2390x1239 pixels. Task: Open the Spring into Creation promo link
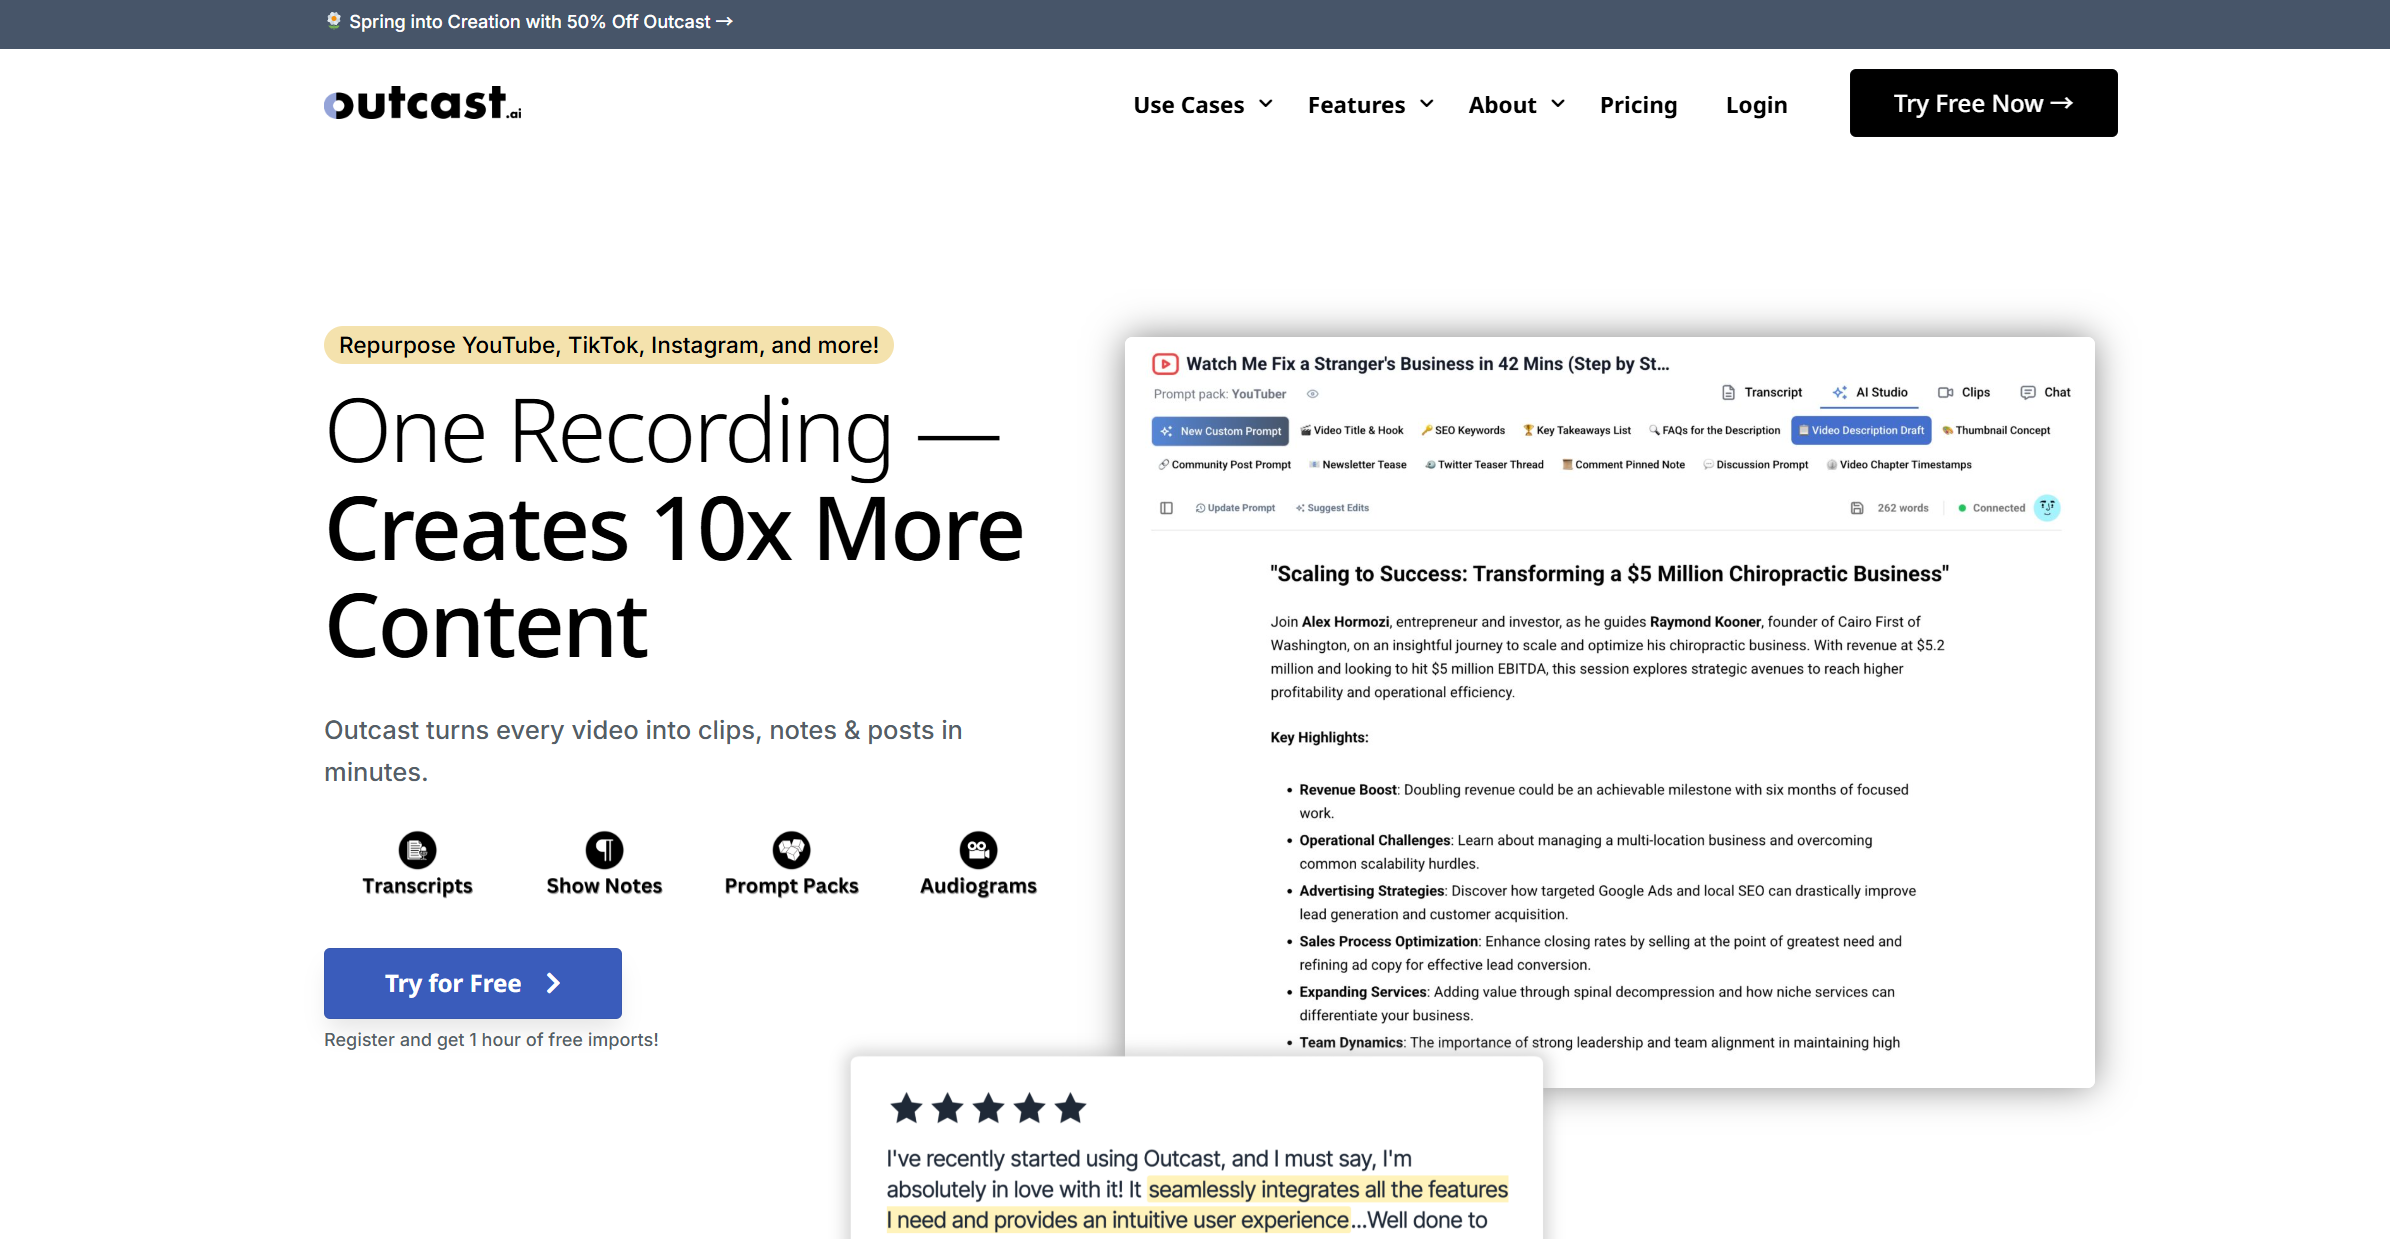[540, 22]
